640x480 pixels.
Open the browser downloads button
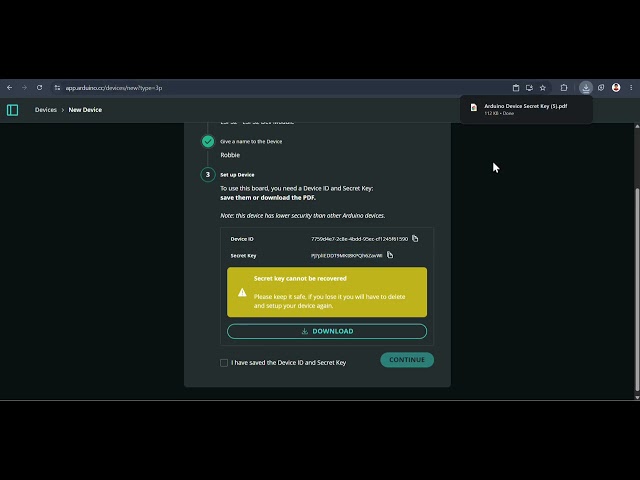pos(586,88)
